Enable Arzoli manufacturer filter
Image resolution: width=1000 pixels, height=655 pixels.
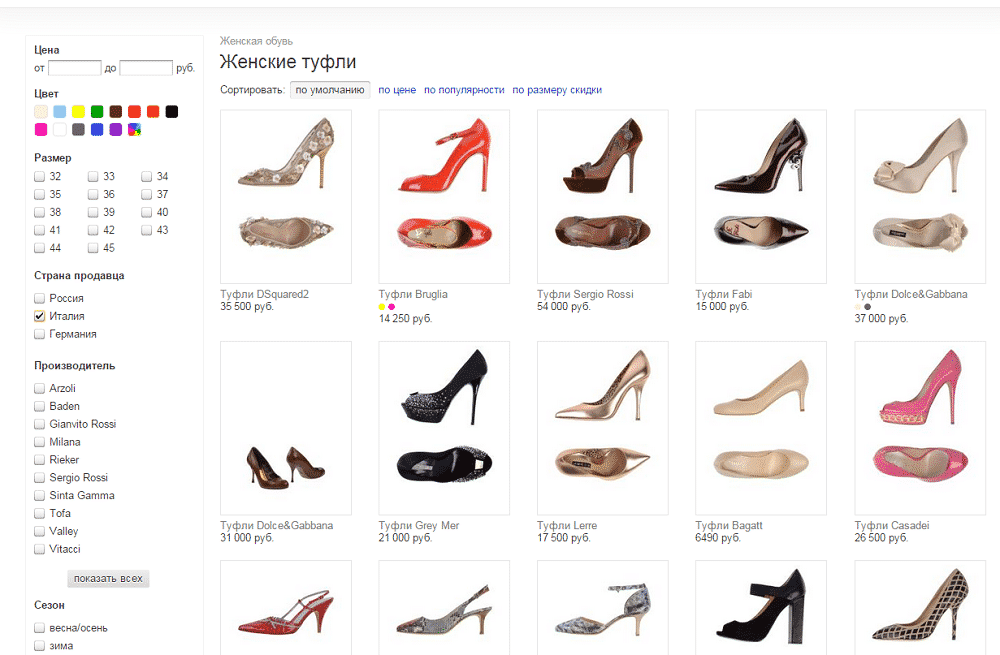click(40, 388)
